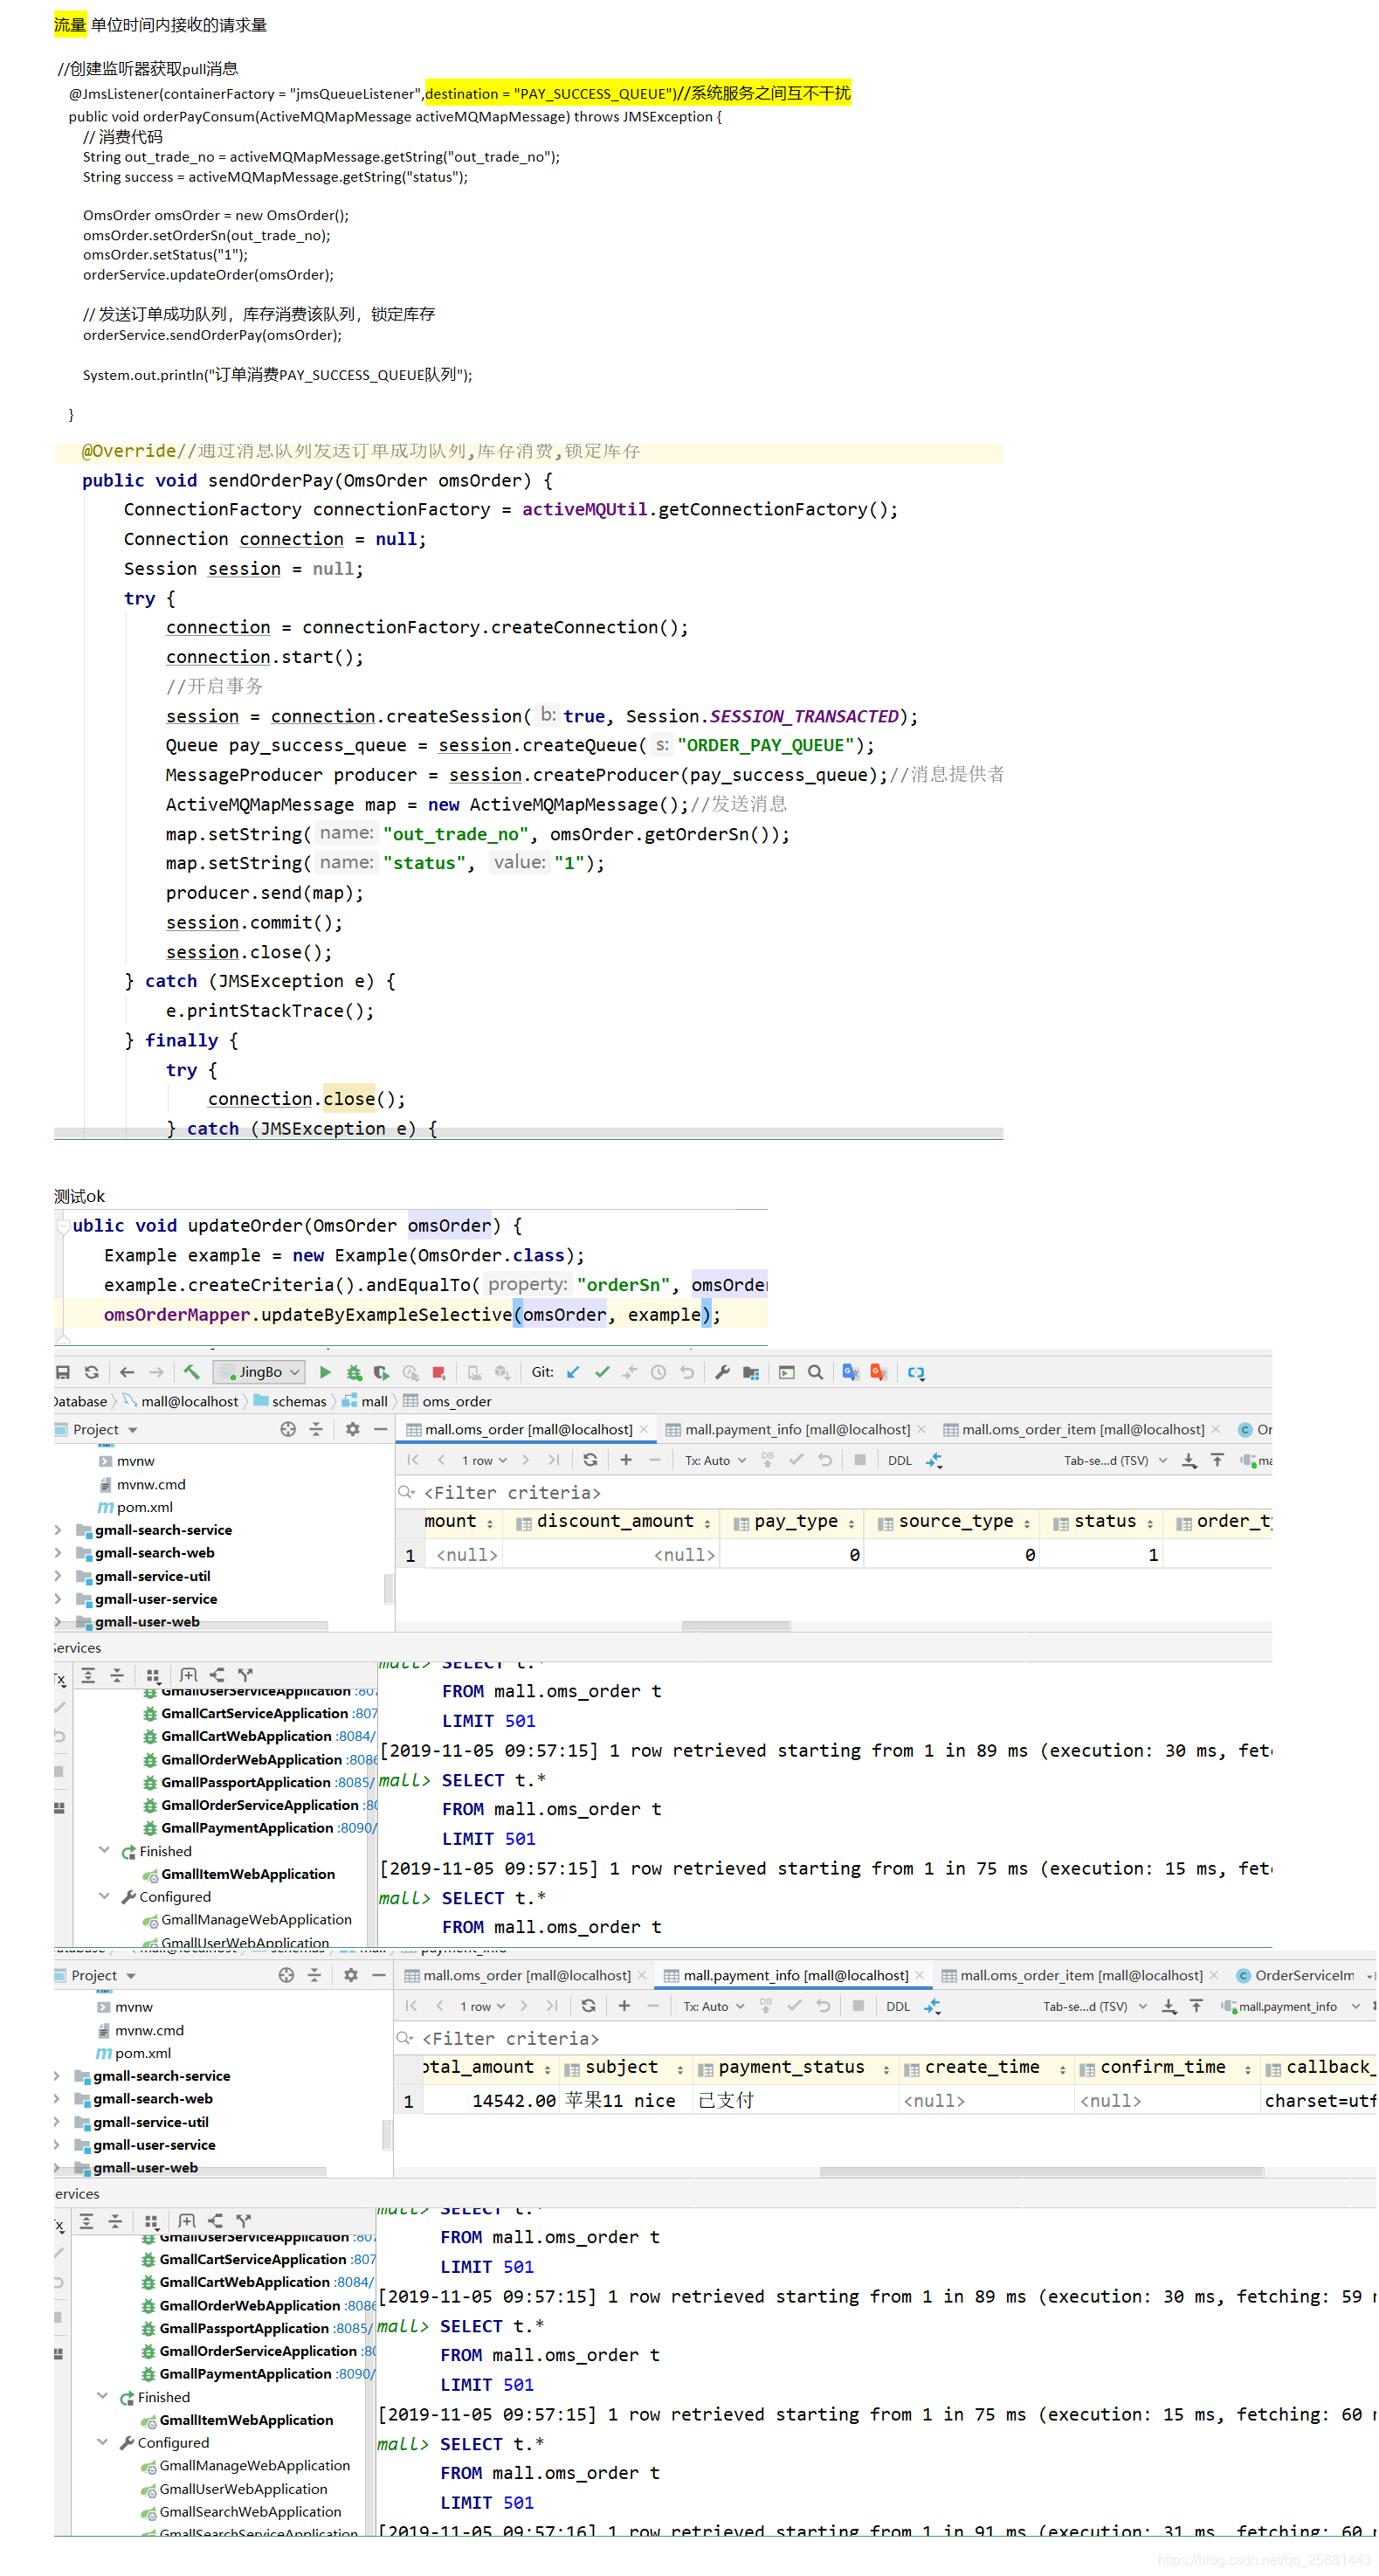The width and height of the screenshot is (1379, 2576).
Task: Click the Debug bug icon beside Run
Action: 353,1372
